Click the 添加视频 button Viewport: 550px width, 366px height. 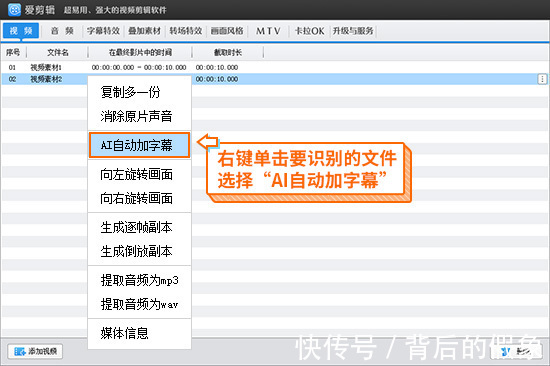point(35,351)
